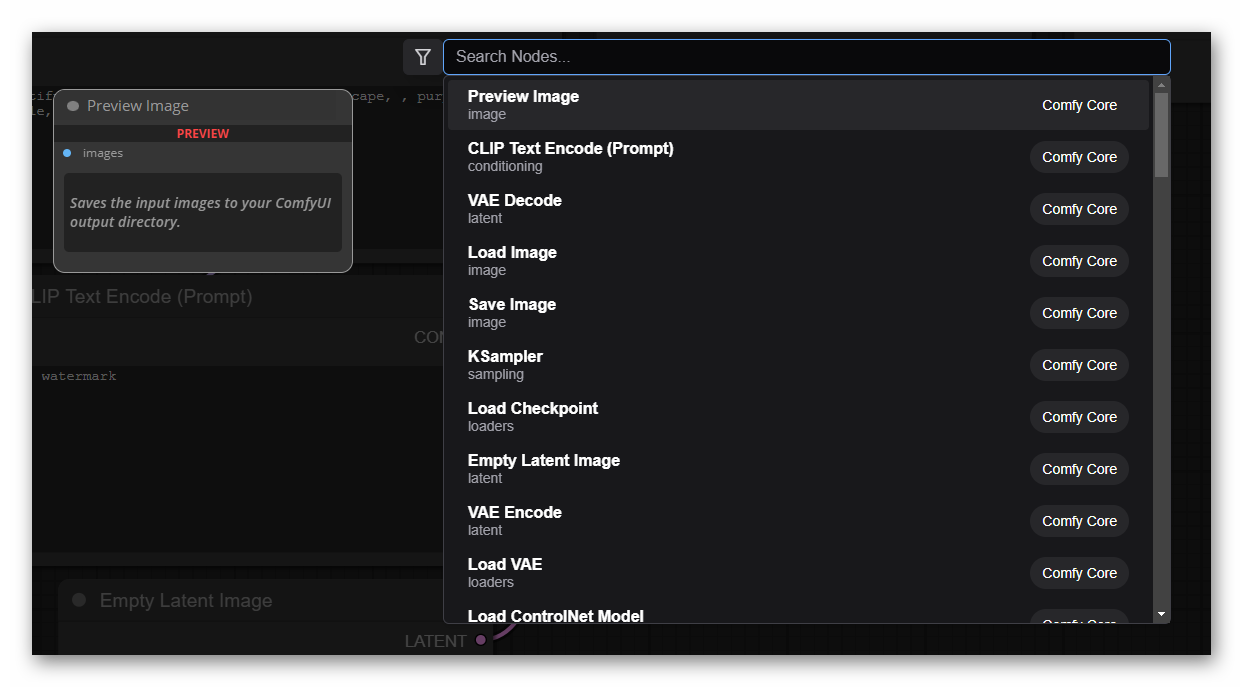Click Comfy Core badge beside KSampler
1243x687 pixels.
(x=1079, y=365)
